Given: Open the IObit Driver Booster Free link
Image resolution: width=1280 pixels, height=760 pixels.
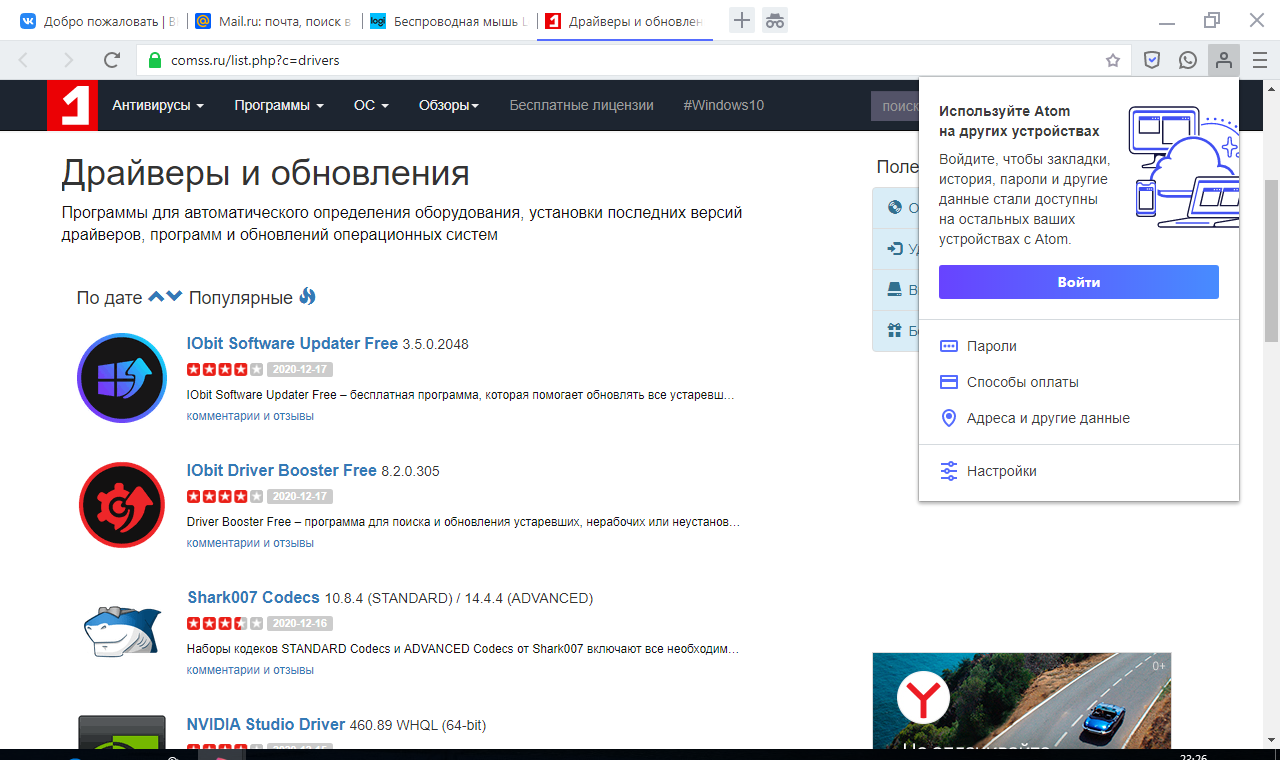Looking at the screenshot, I should 282,470.
